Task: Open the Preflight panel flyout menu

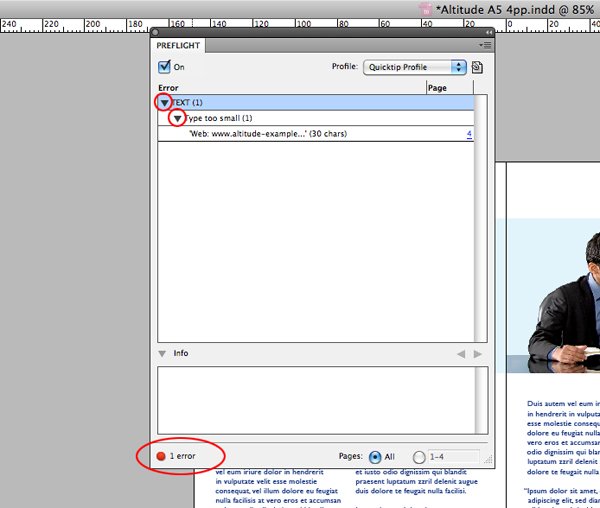Action: pos(485,45)
